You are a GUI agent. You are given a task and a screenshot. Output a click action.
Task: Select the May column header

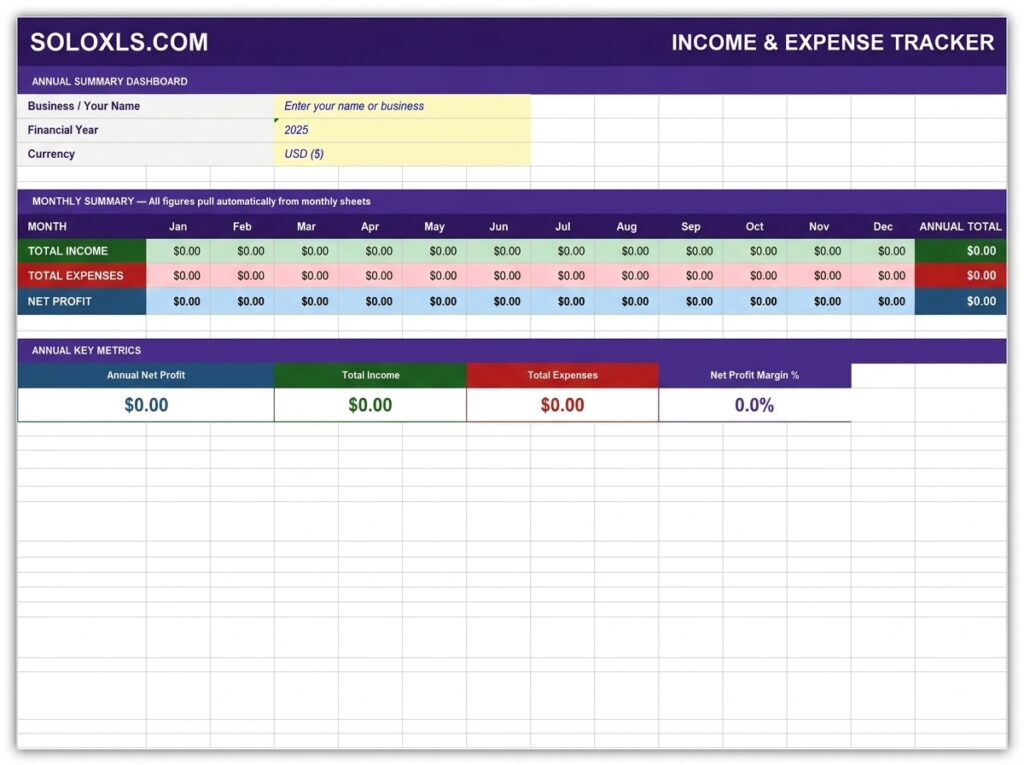[434, 226]
